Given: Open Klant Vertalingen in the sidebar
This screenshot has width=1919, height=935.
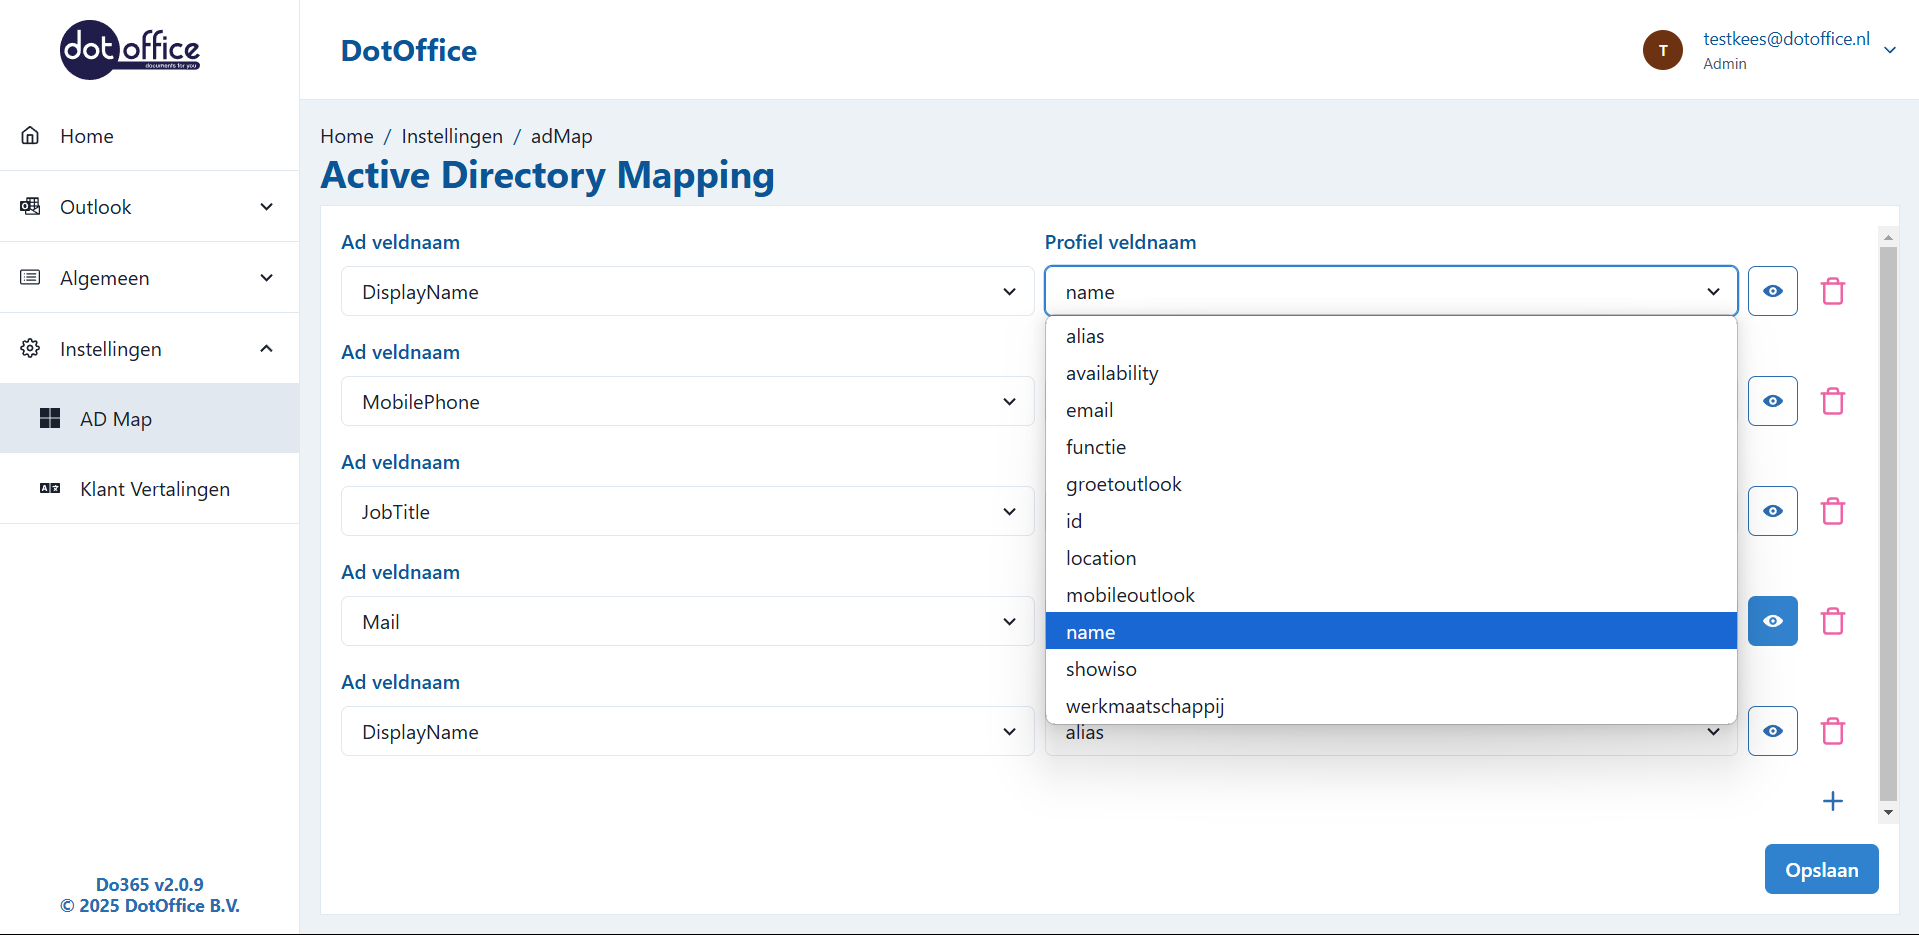Looking at the screenshot, I should click(x=155, y=489).
